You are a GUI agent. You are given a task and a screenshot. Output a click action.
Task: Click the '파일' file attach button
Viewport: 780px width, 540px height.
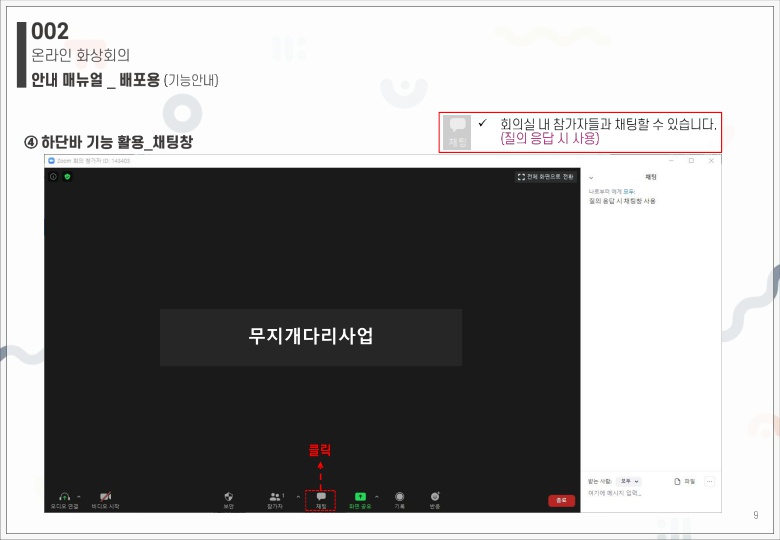(684, 481)
